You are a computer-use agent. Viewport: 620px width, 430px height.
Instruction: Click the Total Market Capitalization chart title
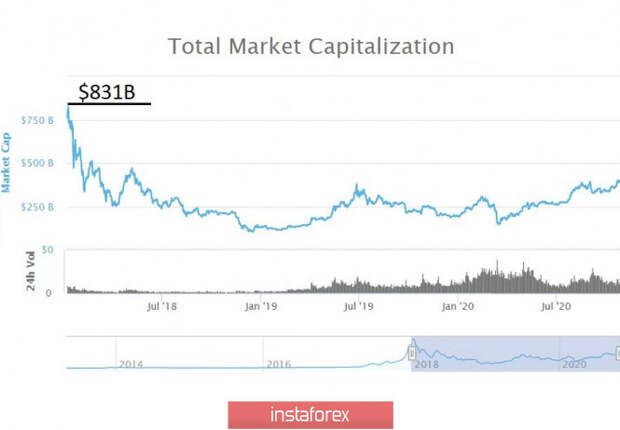point(311,46)
